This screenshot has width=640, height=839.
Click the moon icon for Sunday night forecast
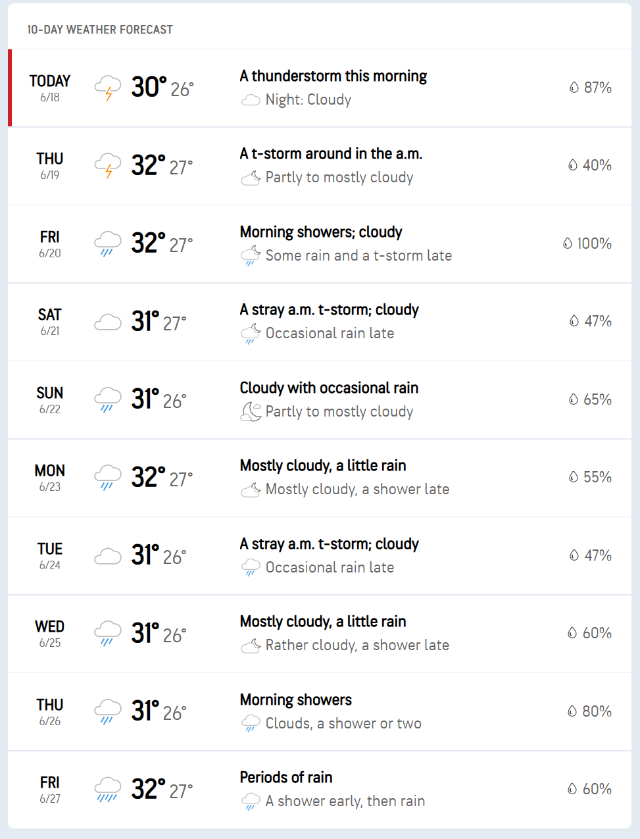click(250, 412)
